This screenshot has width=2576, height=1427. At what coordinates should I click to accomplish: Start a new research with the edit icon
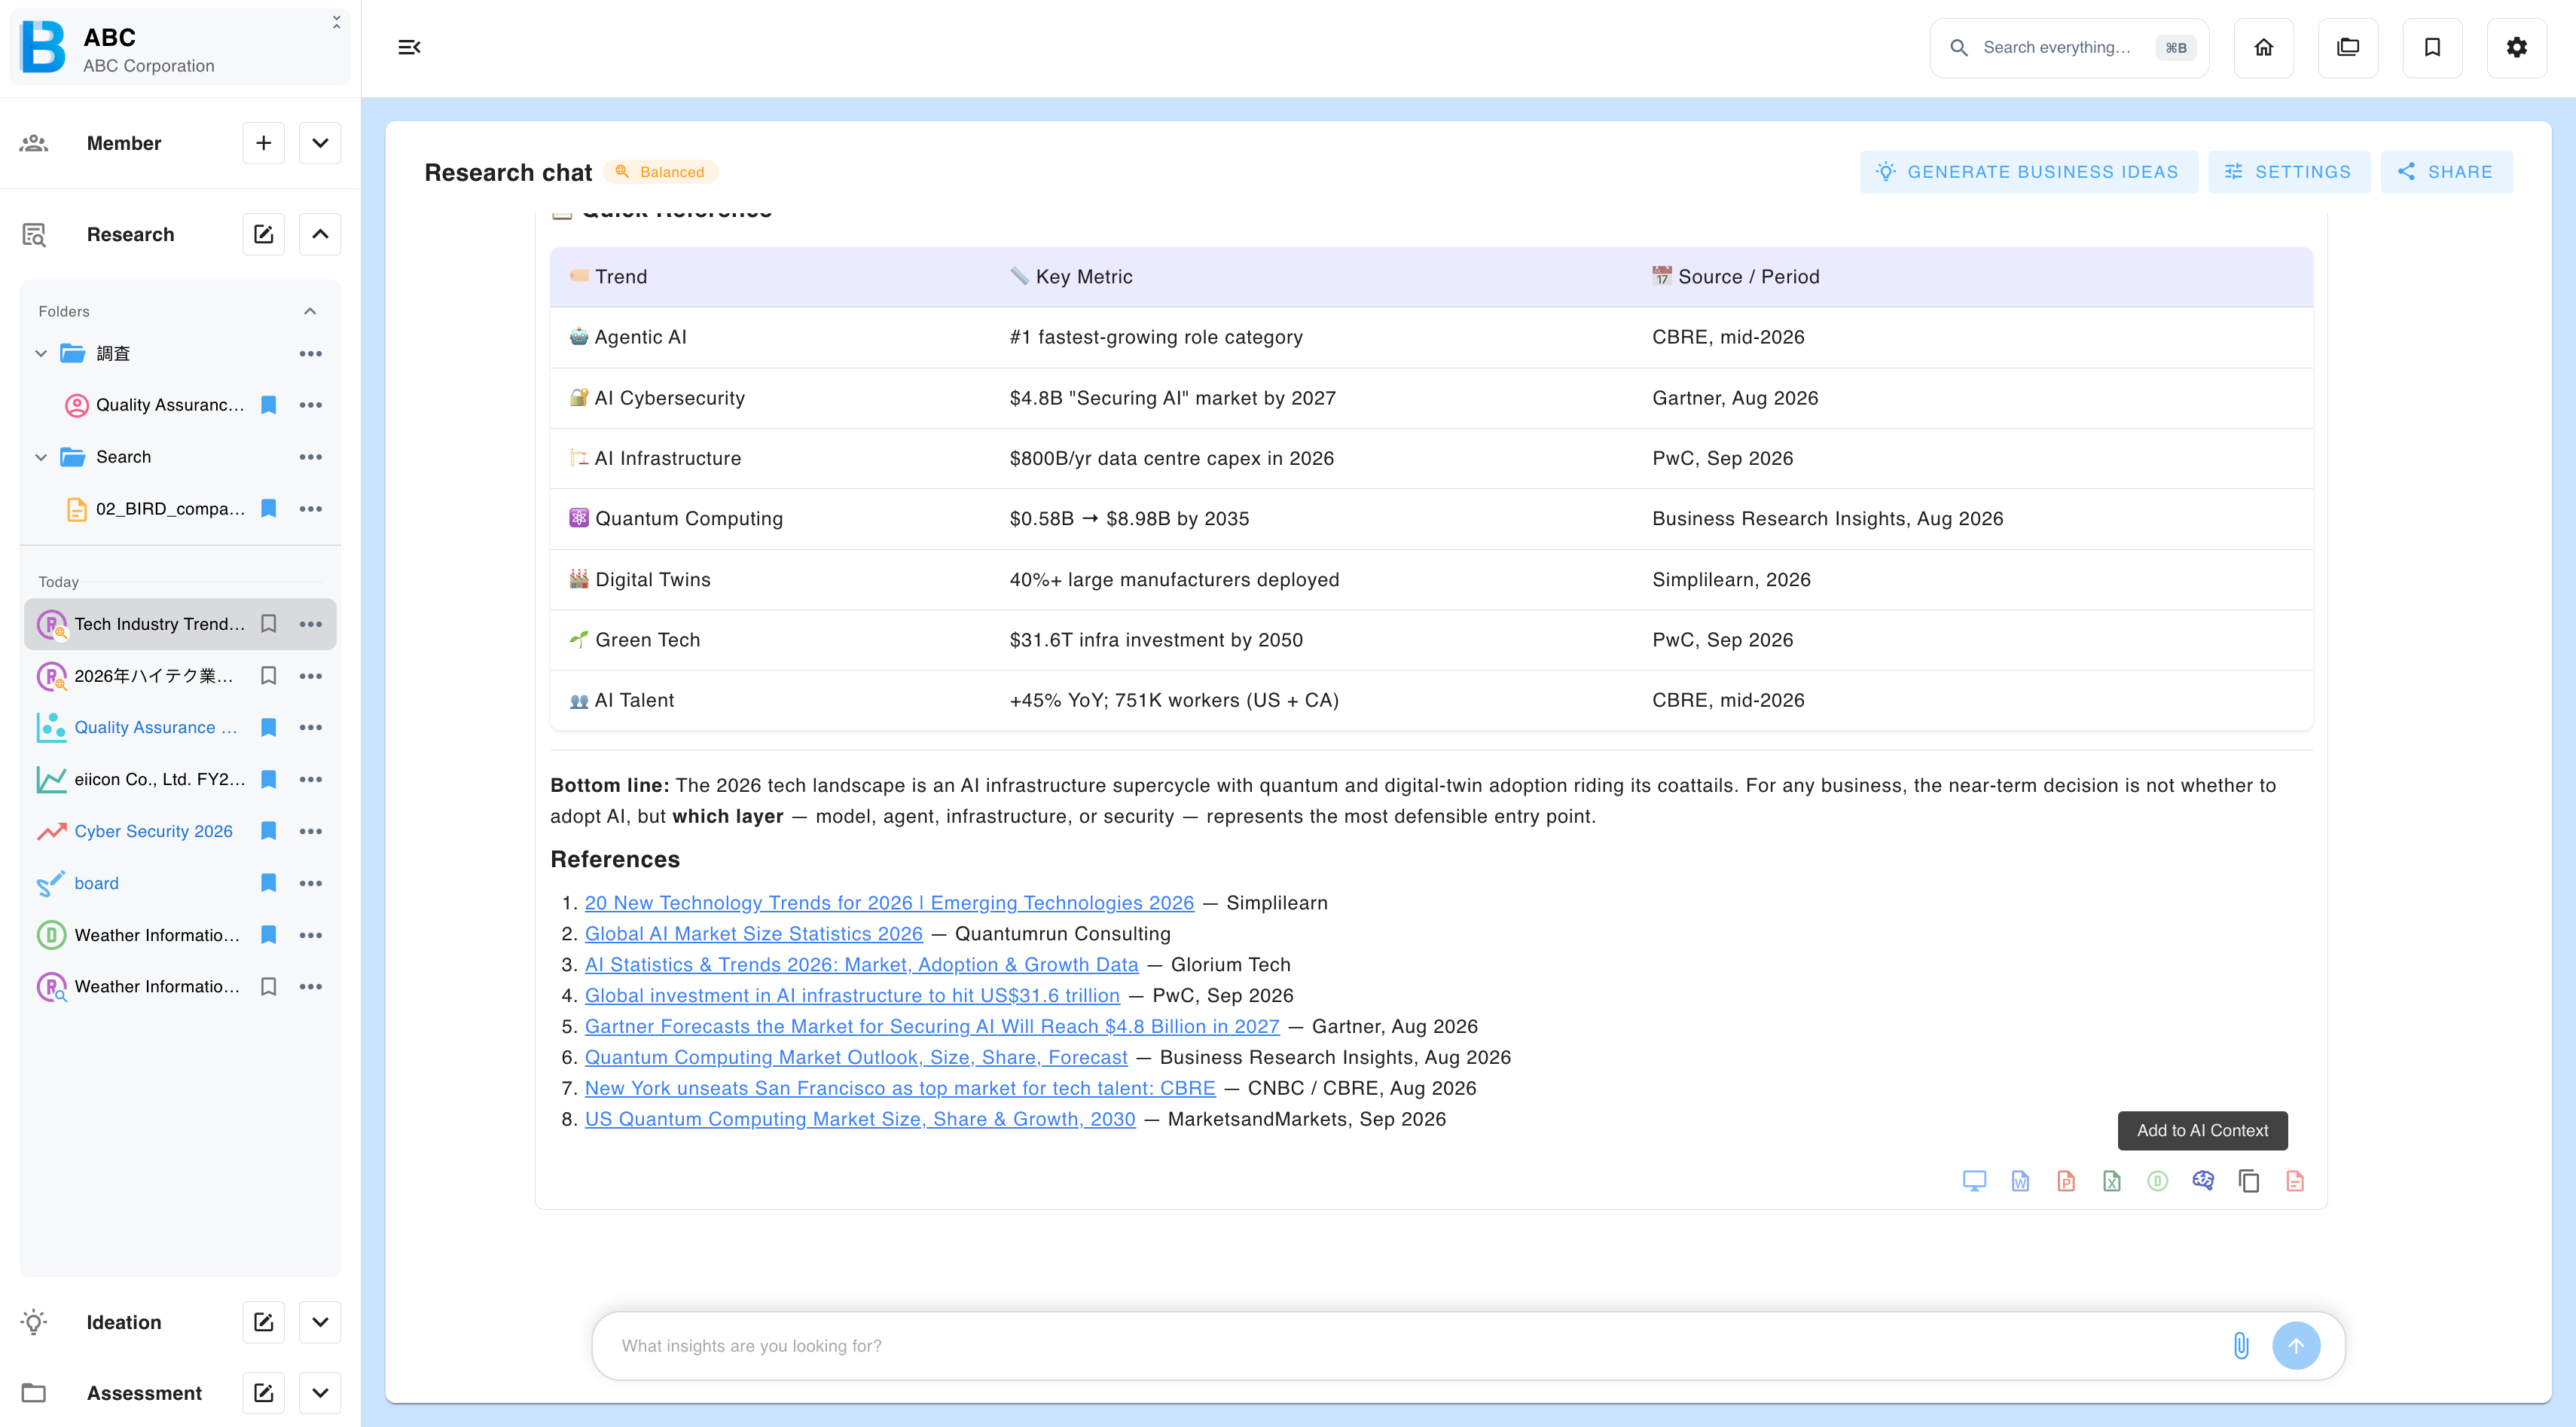click(263, 234)
